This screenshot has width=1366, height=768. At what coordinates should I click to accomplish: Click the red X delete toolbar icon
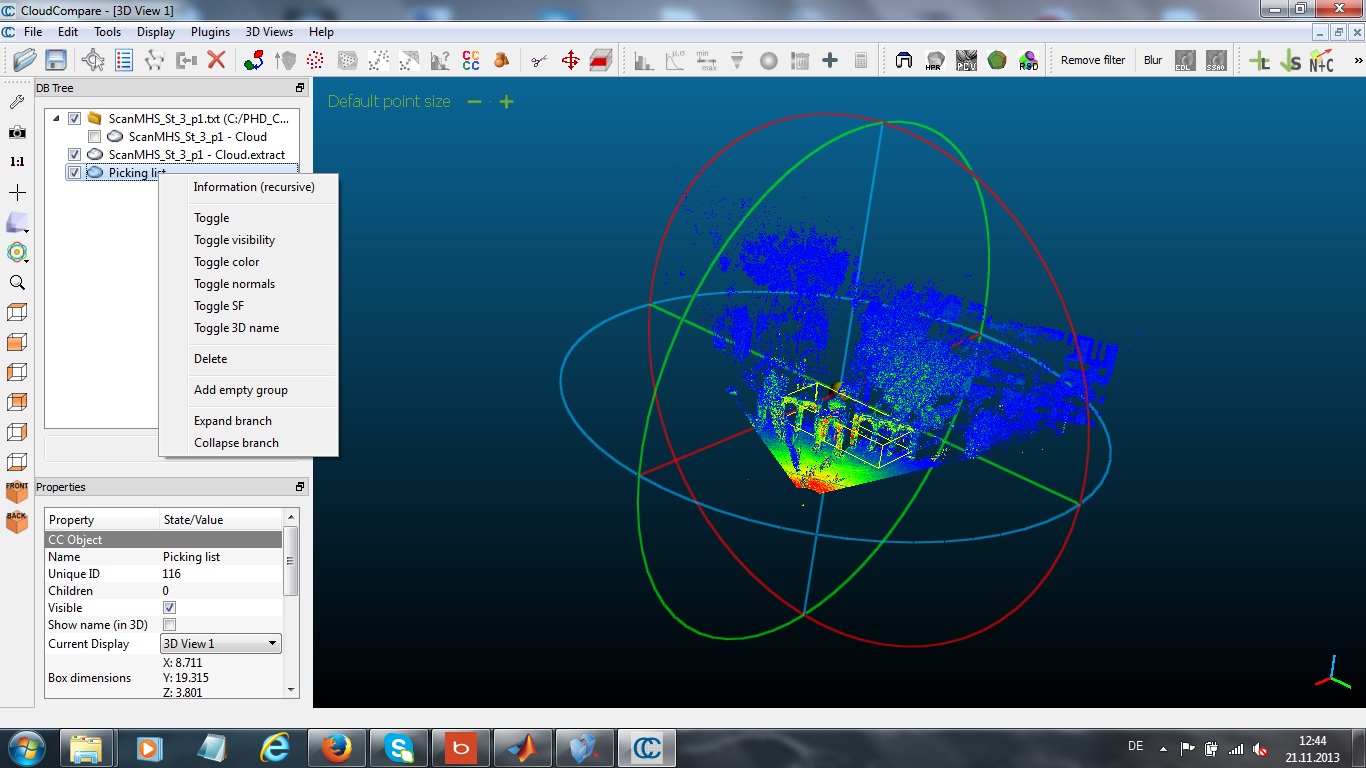tap(216, 60)
